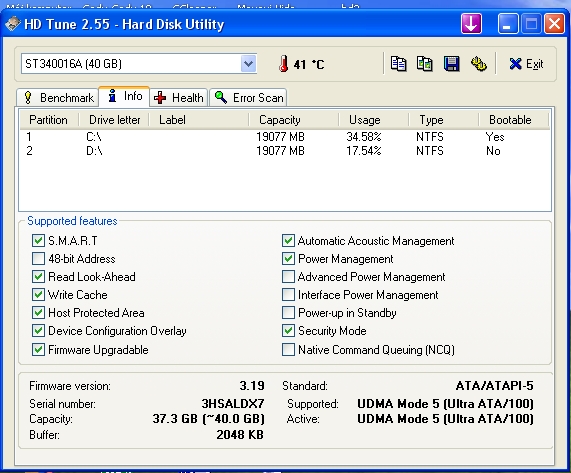Click the Bootable column header
571x473 pixels.
(x=513, y=120)
